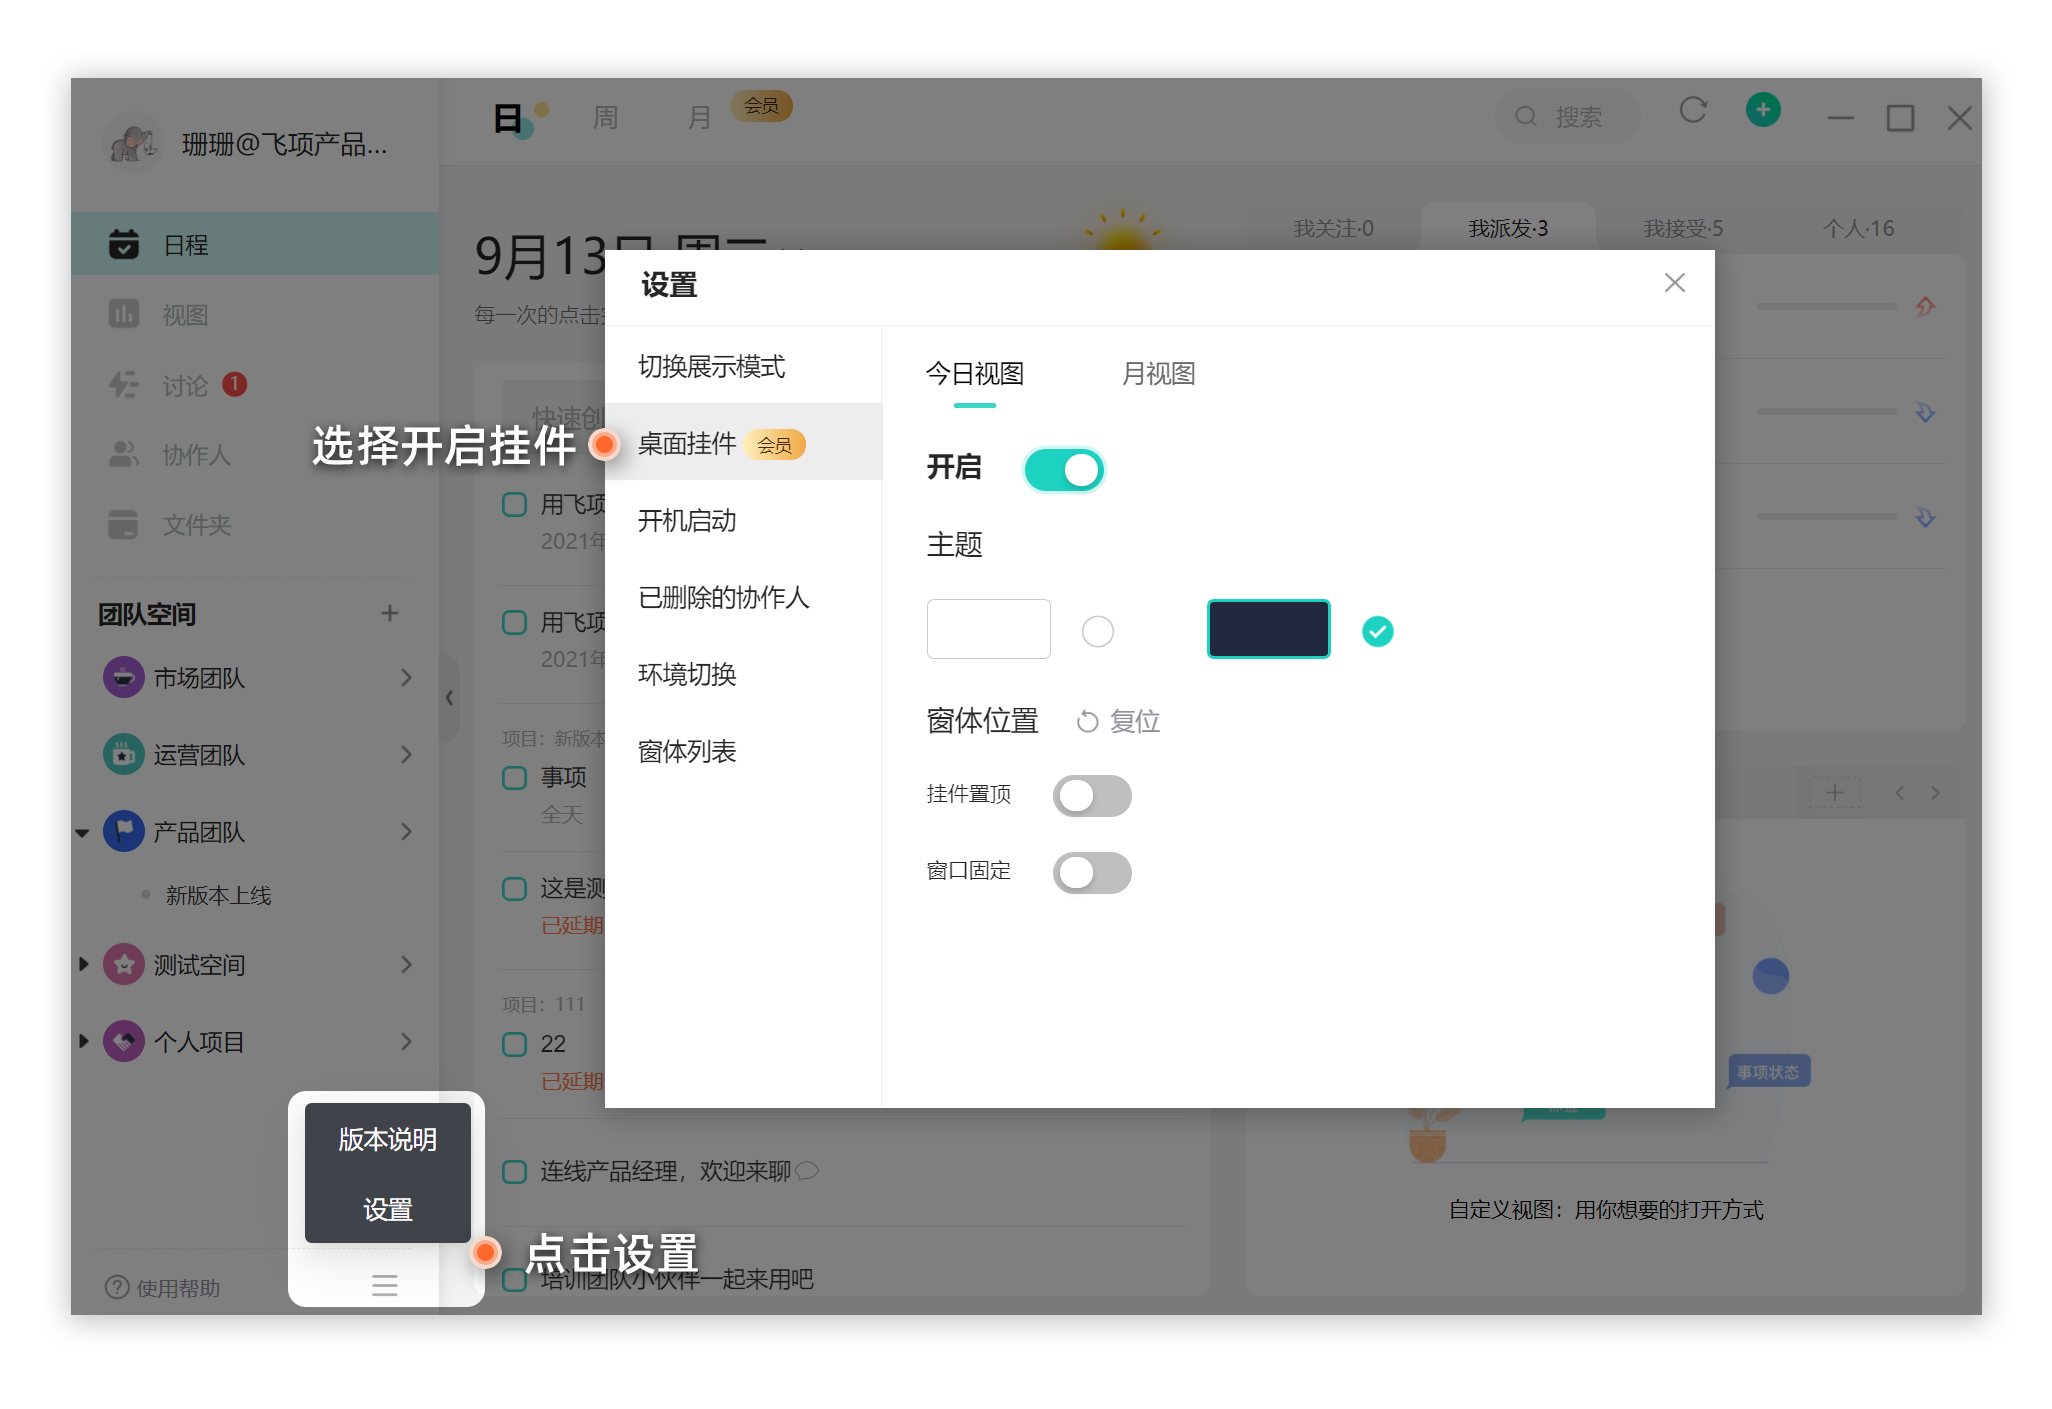Viewport: 2052px width, 1409px height.
Task: Choose the dark navy theme swatch
Action: click(x=1268, y=629)
